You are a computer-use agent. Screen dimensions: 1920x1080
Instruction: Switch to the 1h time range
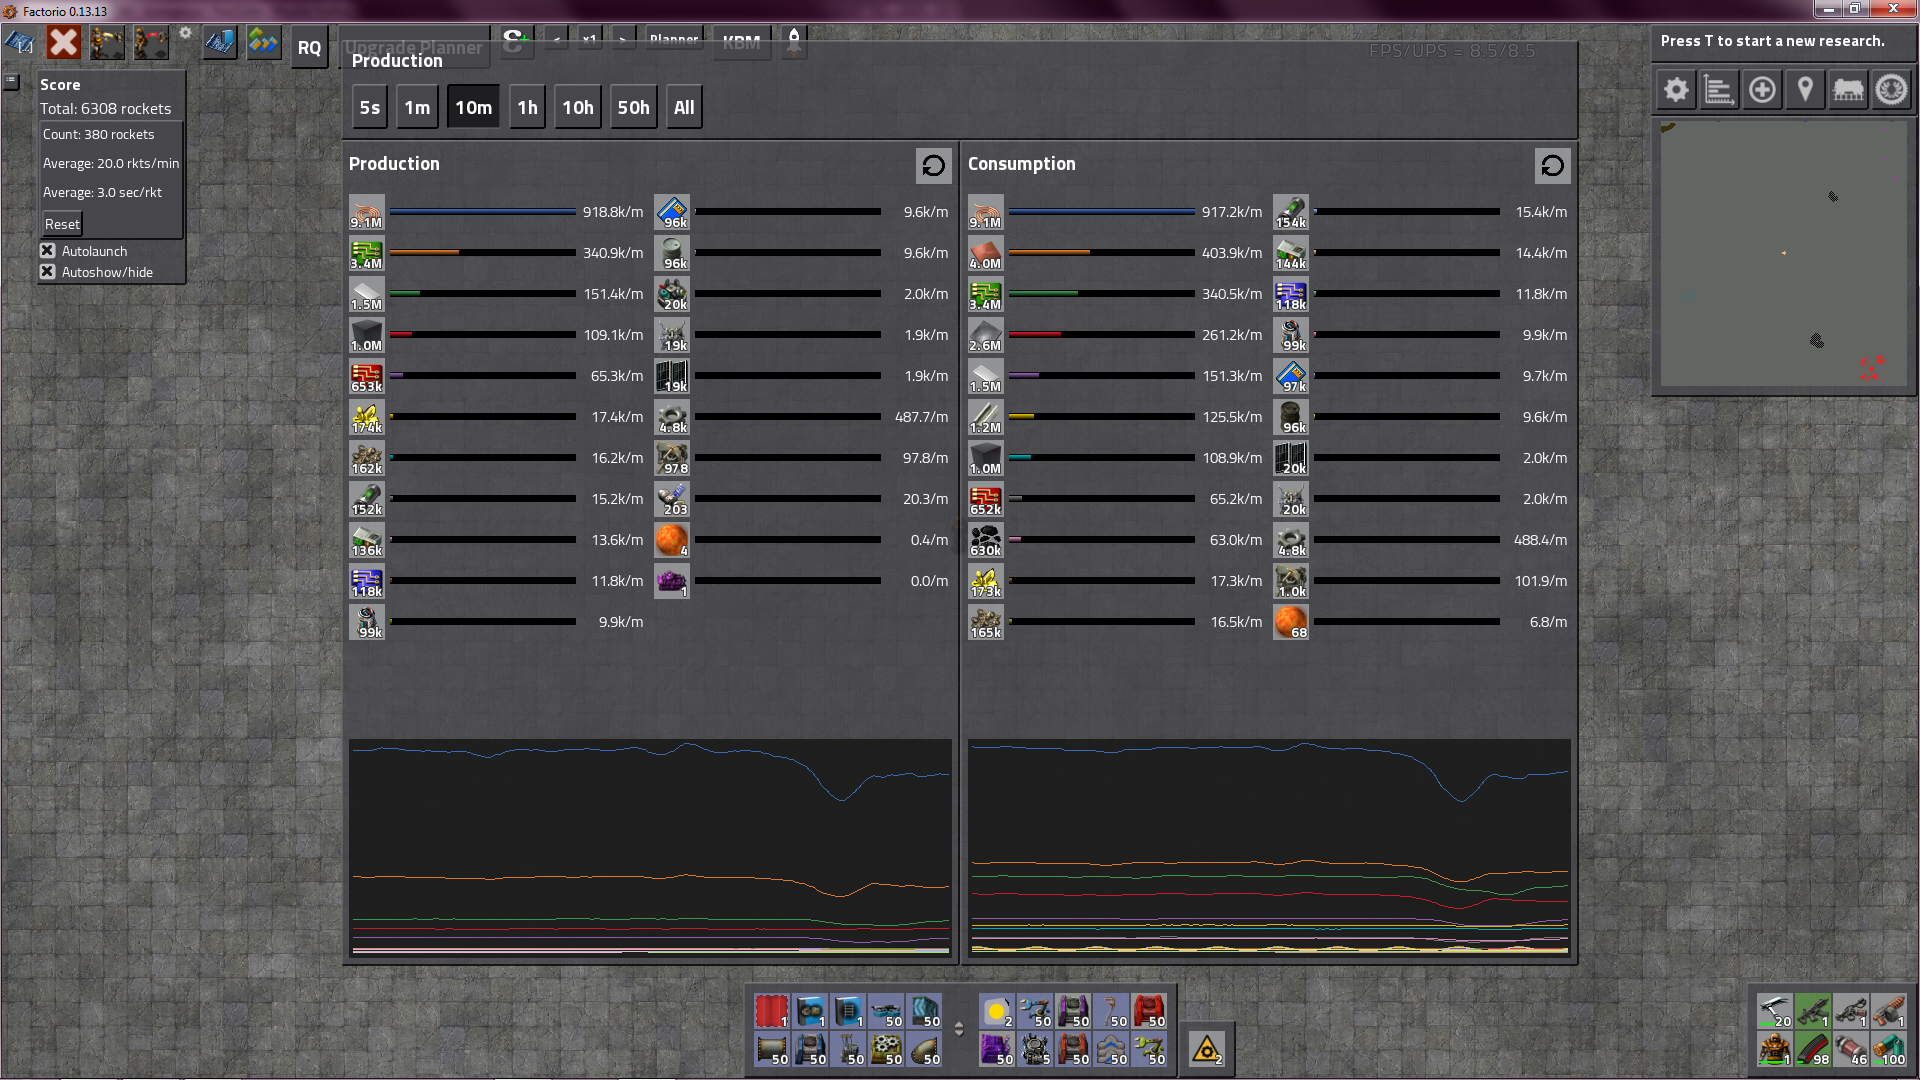pos(527,108)
